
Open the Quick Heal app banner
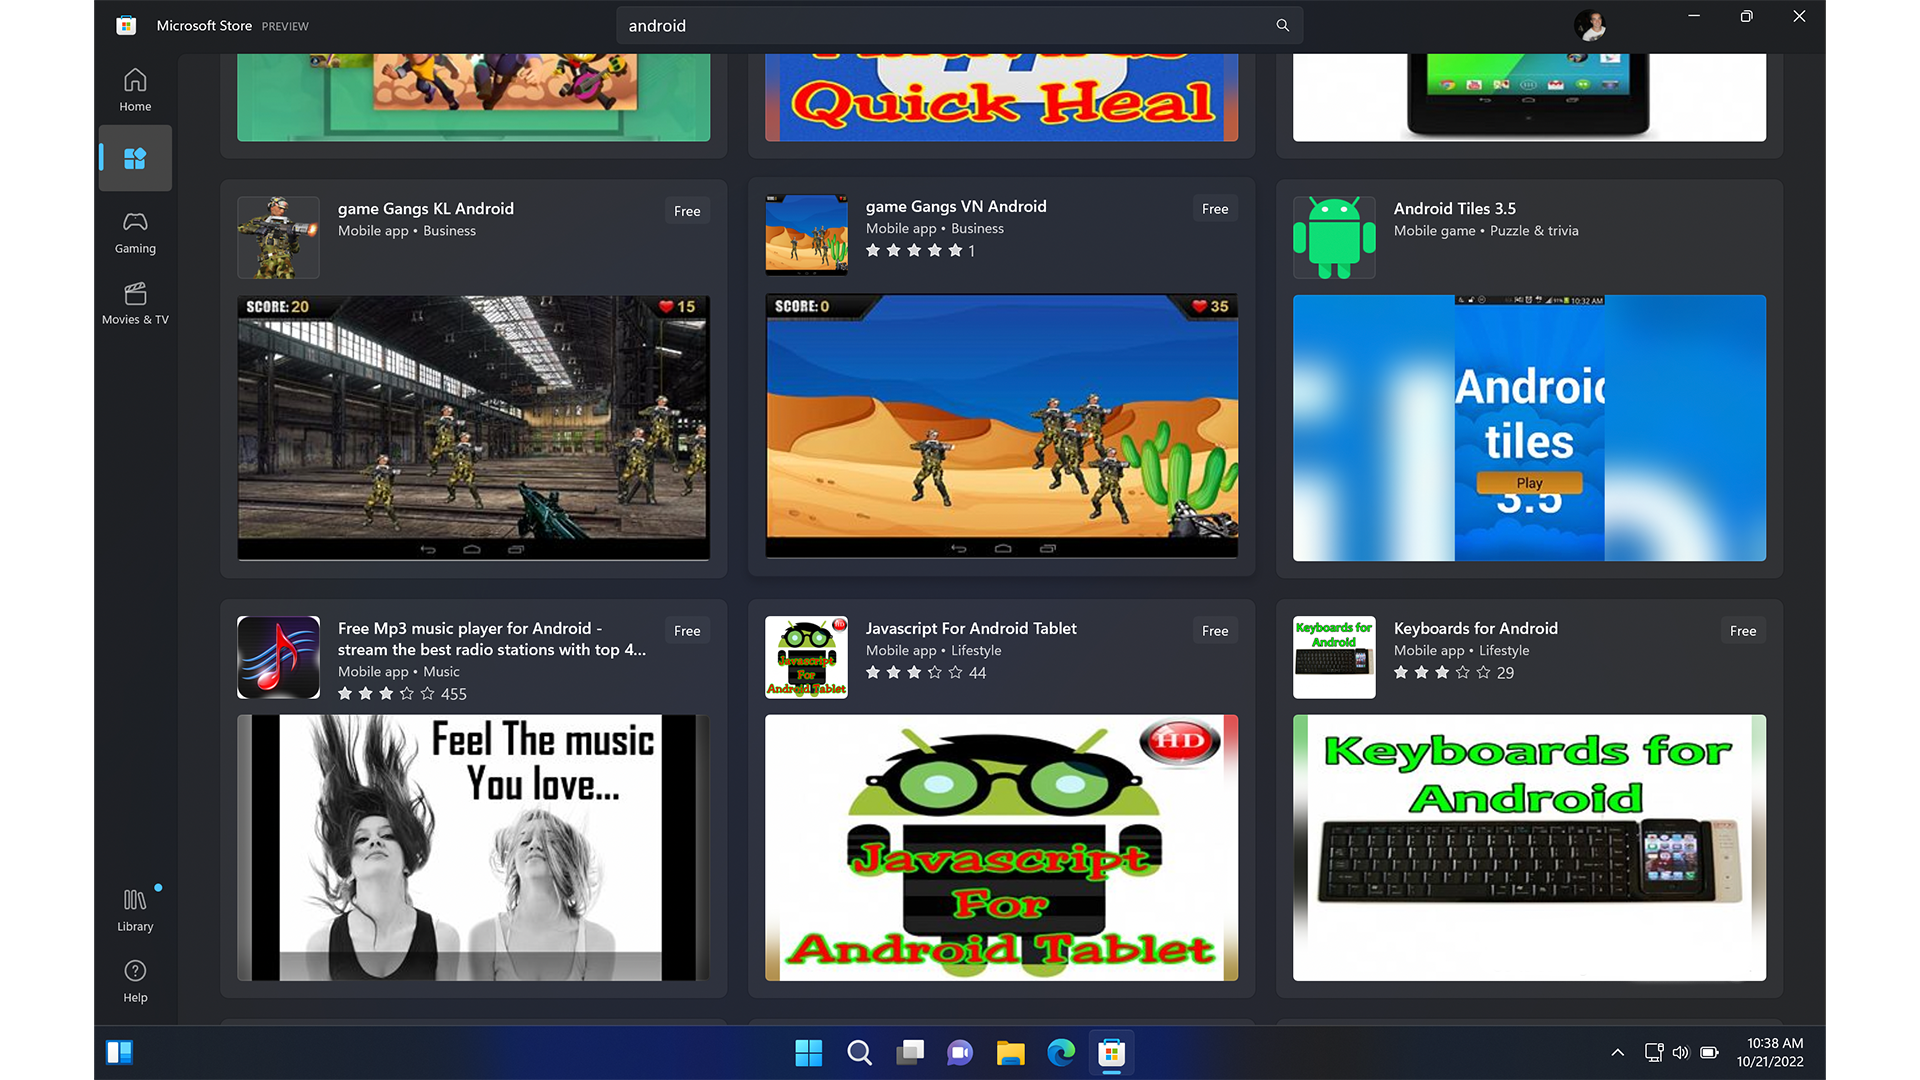pos(1001,97)
